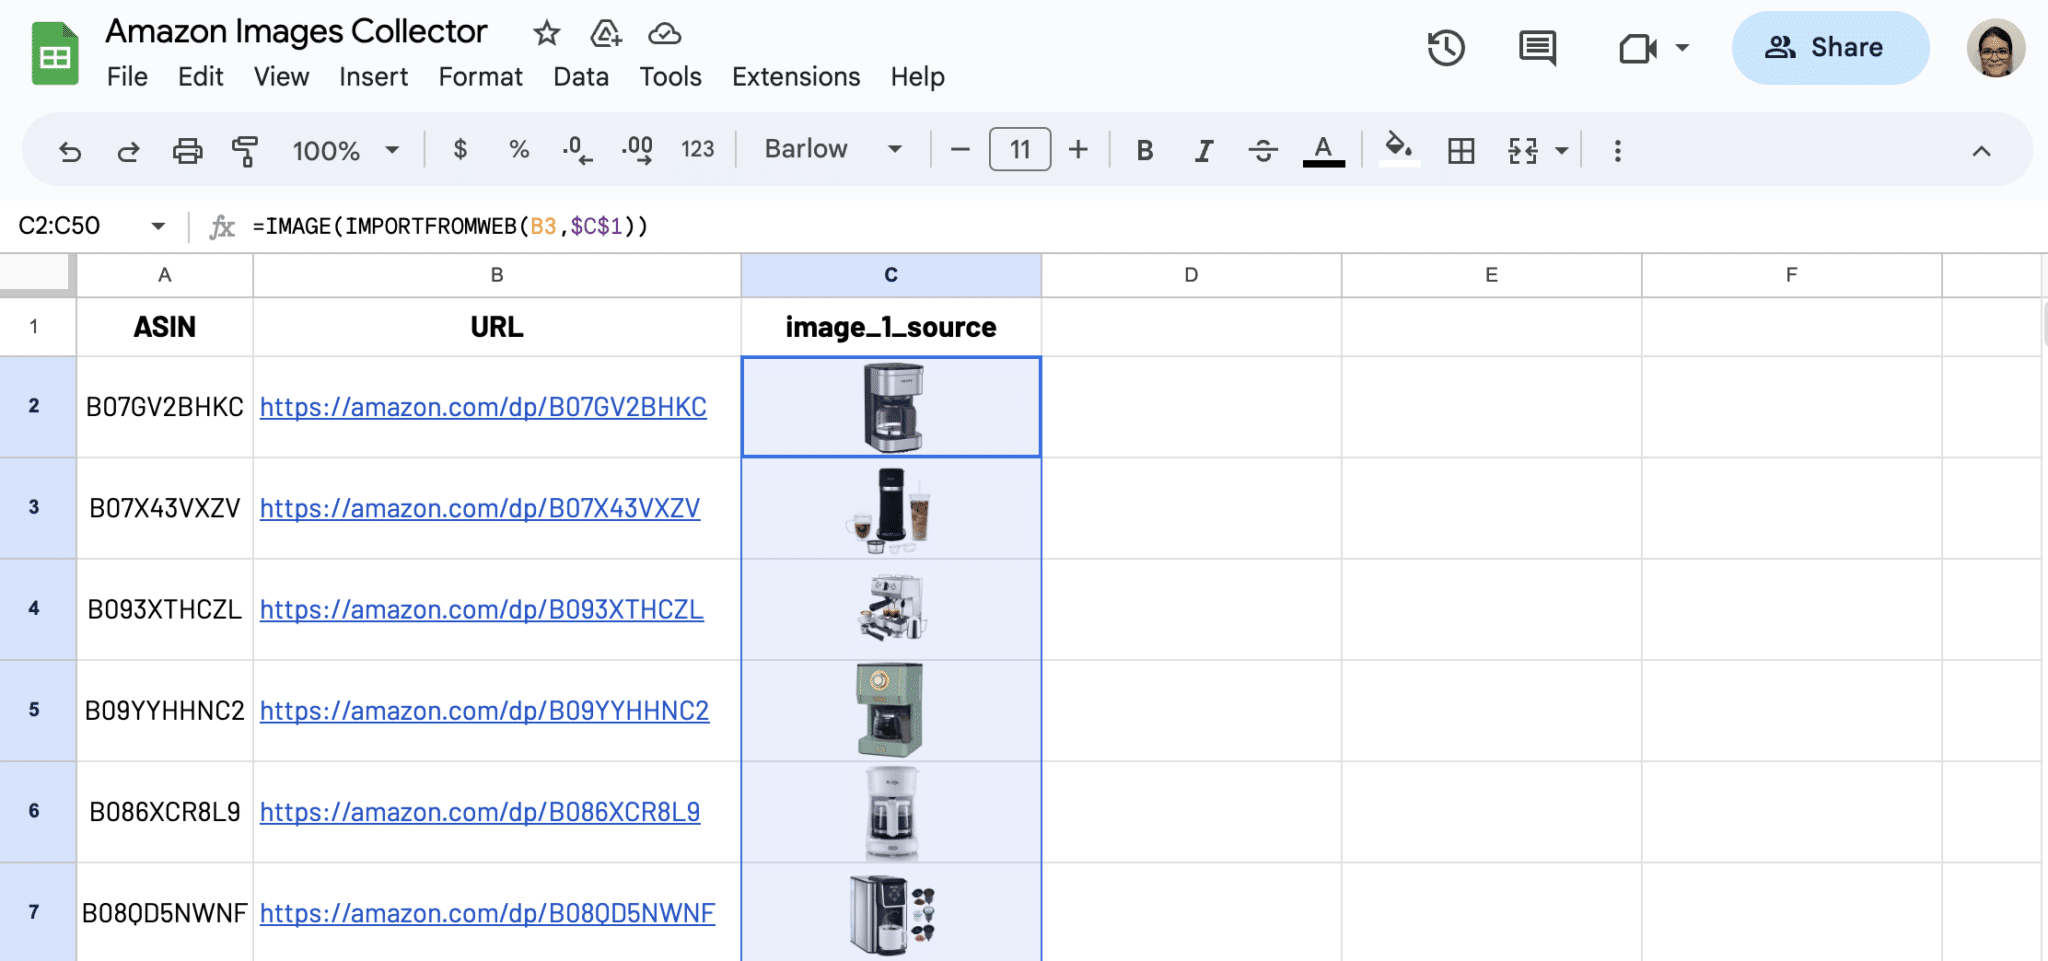
Task: Click the Print icon
Action: pyautogui.click(x=188, y=150)
